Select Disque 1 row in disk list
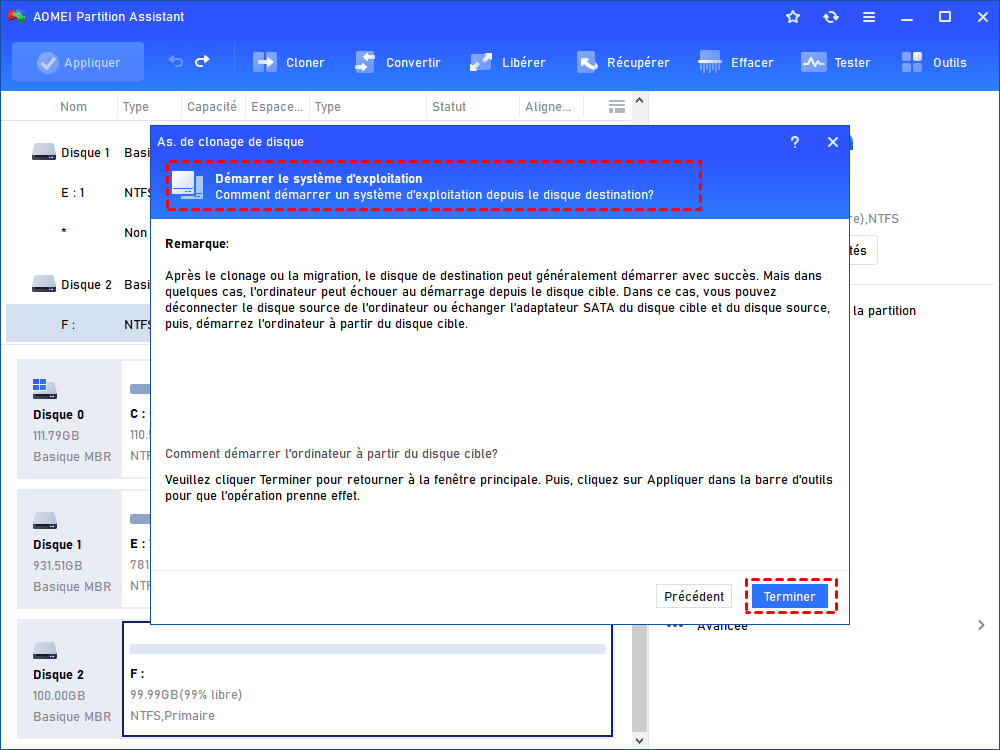1000x750 pixels. [78, 152]
